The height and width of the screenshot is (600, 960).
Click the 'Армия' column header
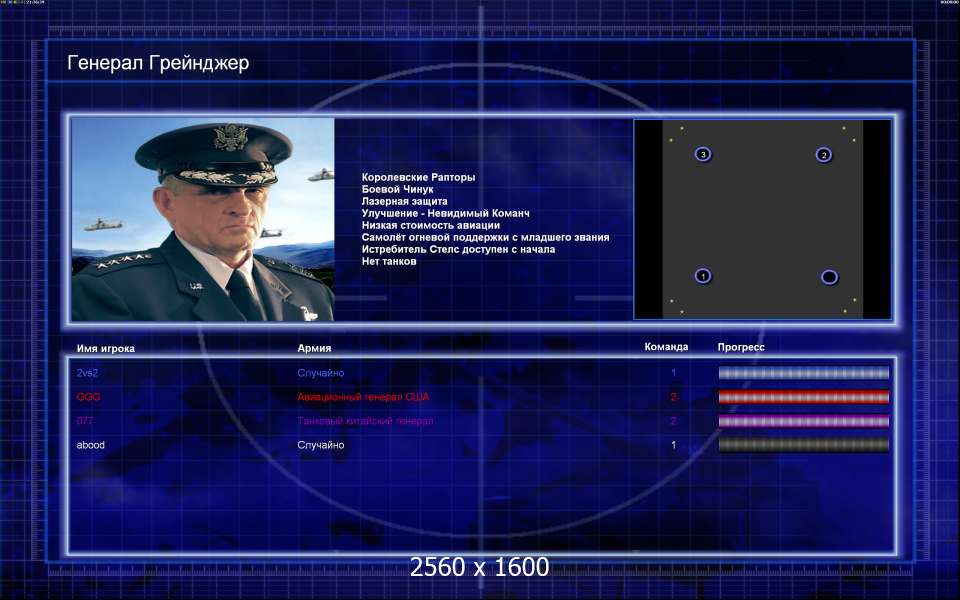pyautogui.click(x=314, y=348)
